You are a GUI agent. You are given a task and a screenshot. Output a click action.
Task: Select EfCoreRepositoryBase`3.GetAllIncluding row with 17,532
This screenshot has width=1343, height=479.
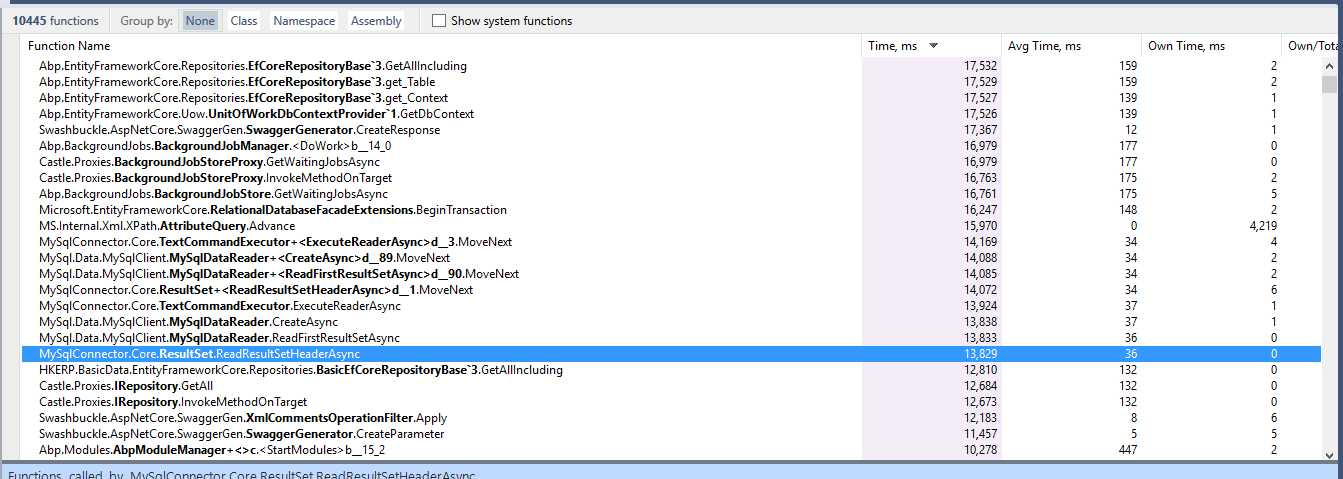(671, 66)
